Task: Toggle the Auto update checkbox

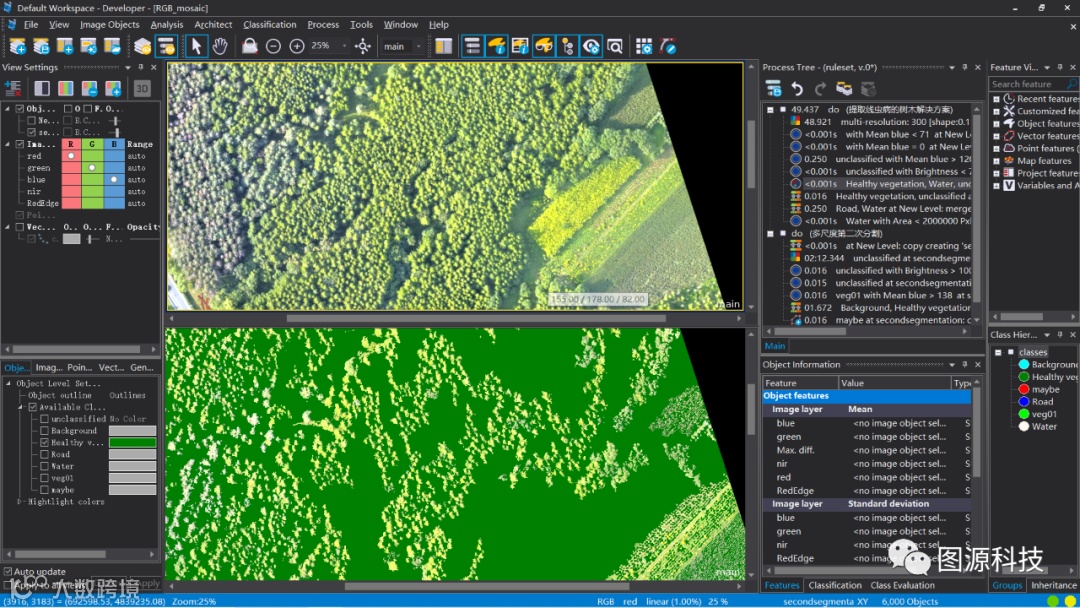Action: [8, 572]
